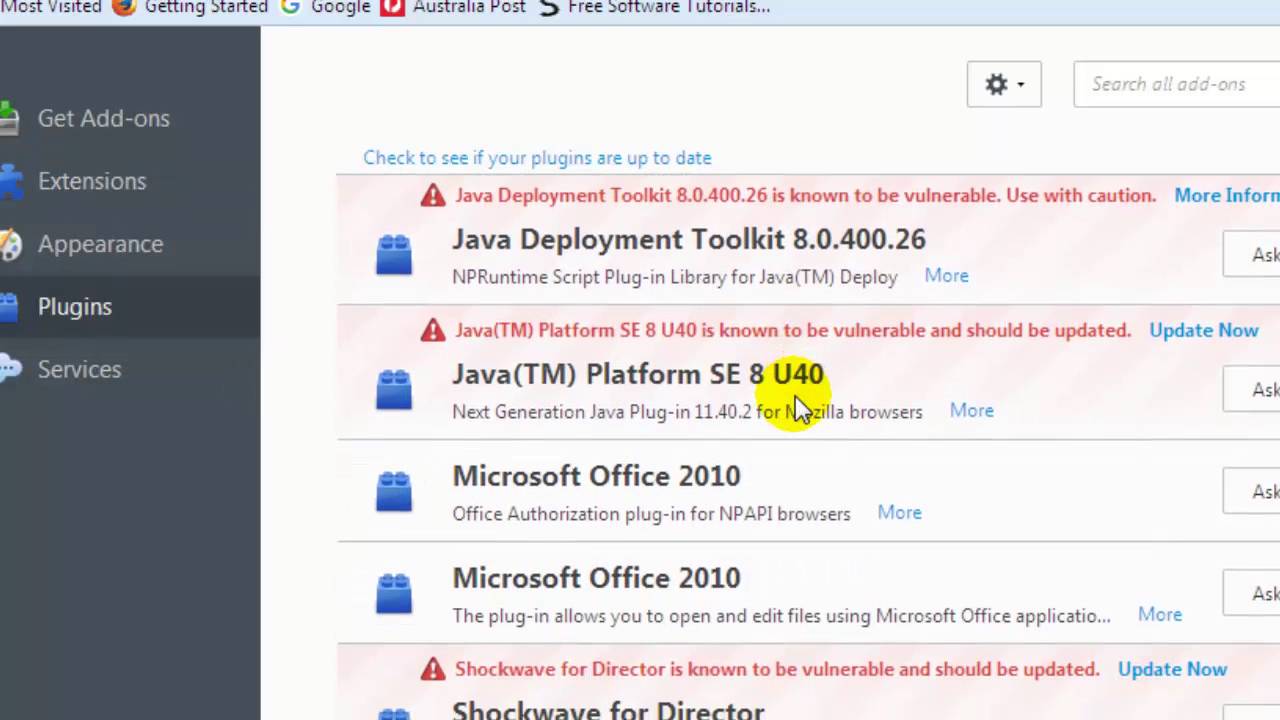Open the Get Add-ons sidebar section
The image size is (1280, 720).
(x=104, y=118)
